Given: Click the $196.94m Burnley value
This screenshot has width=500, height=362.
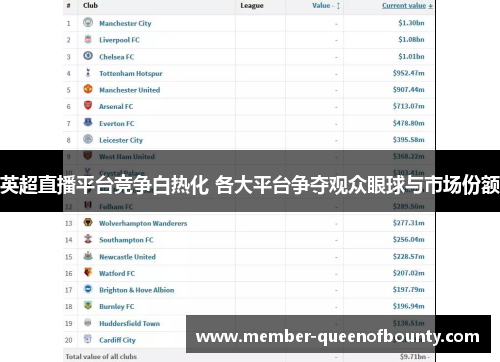Looking at the screenshot, I should 409,306.
